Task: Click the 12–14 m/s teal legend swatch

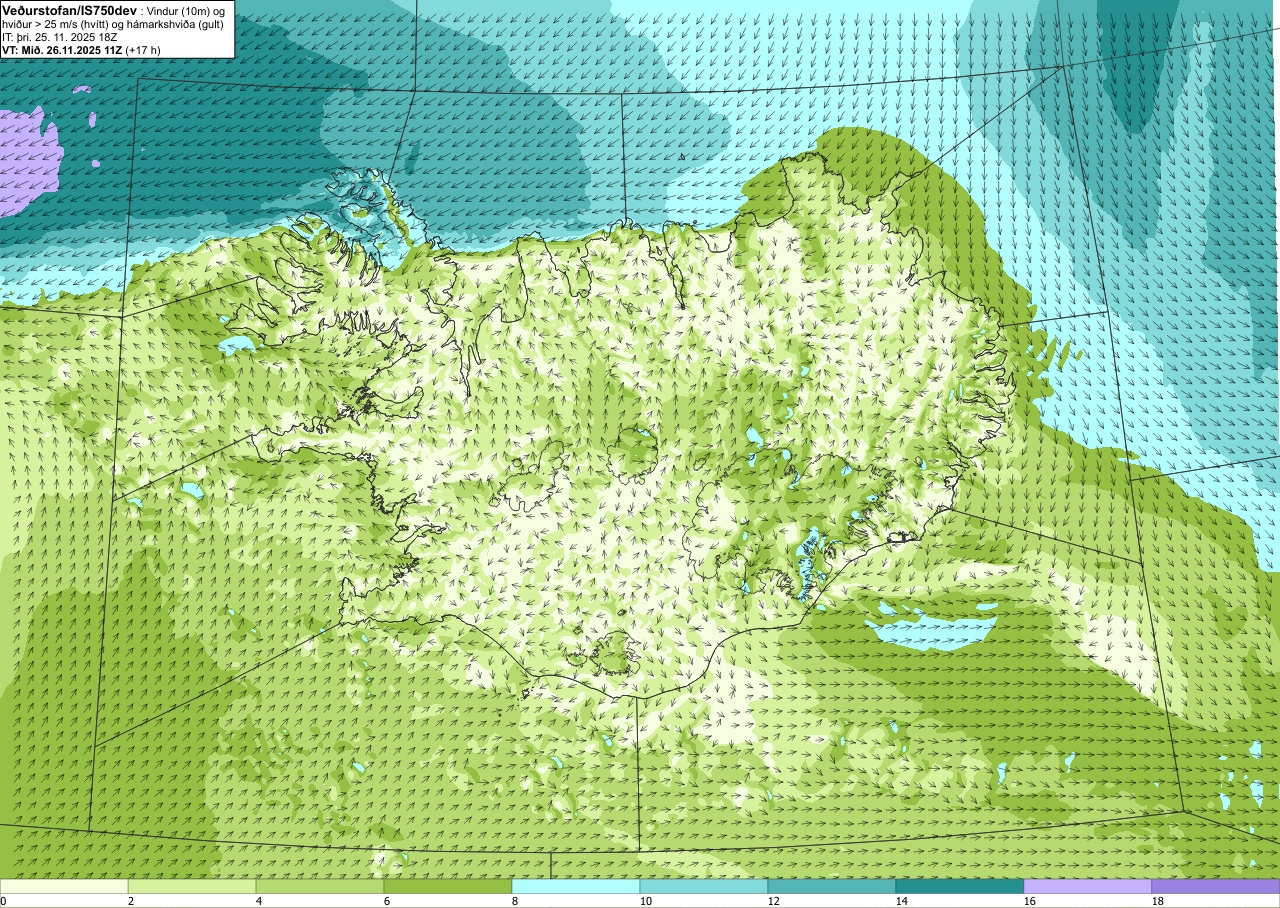Action: [832, 886]
